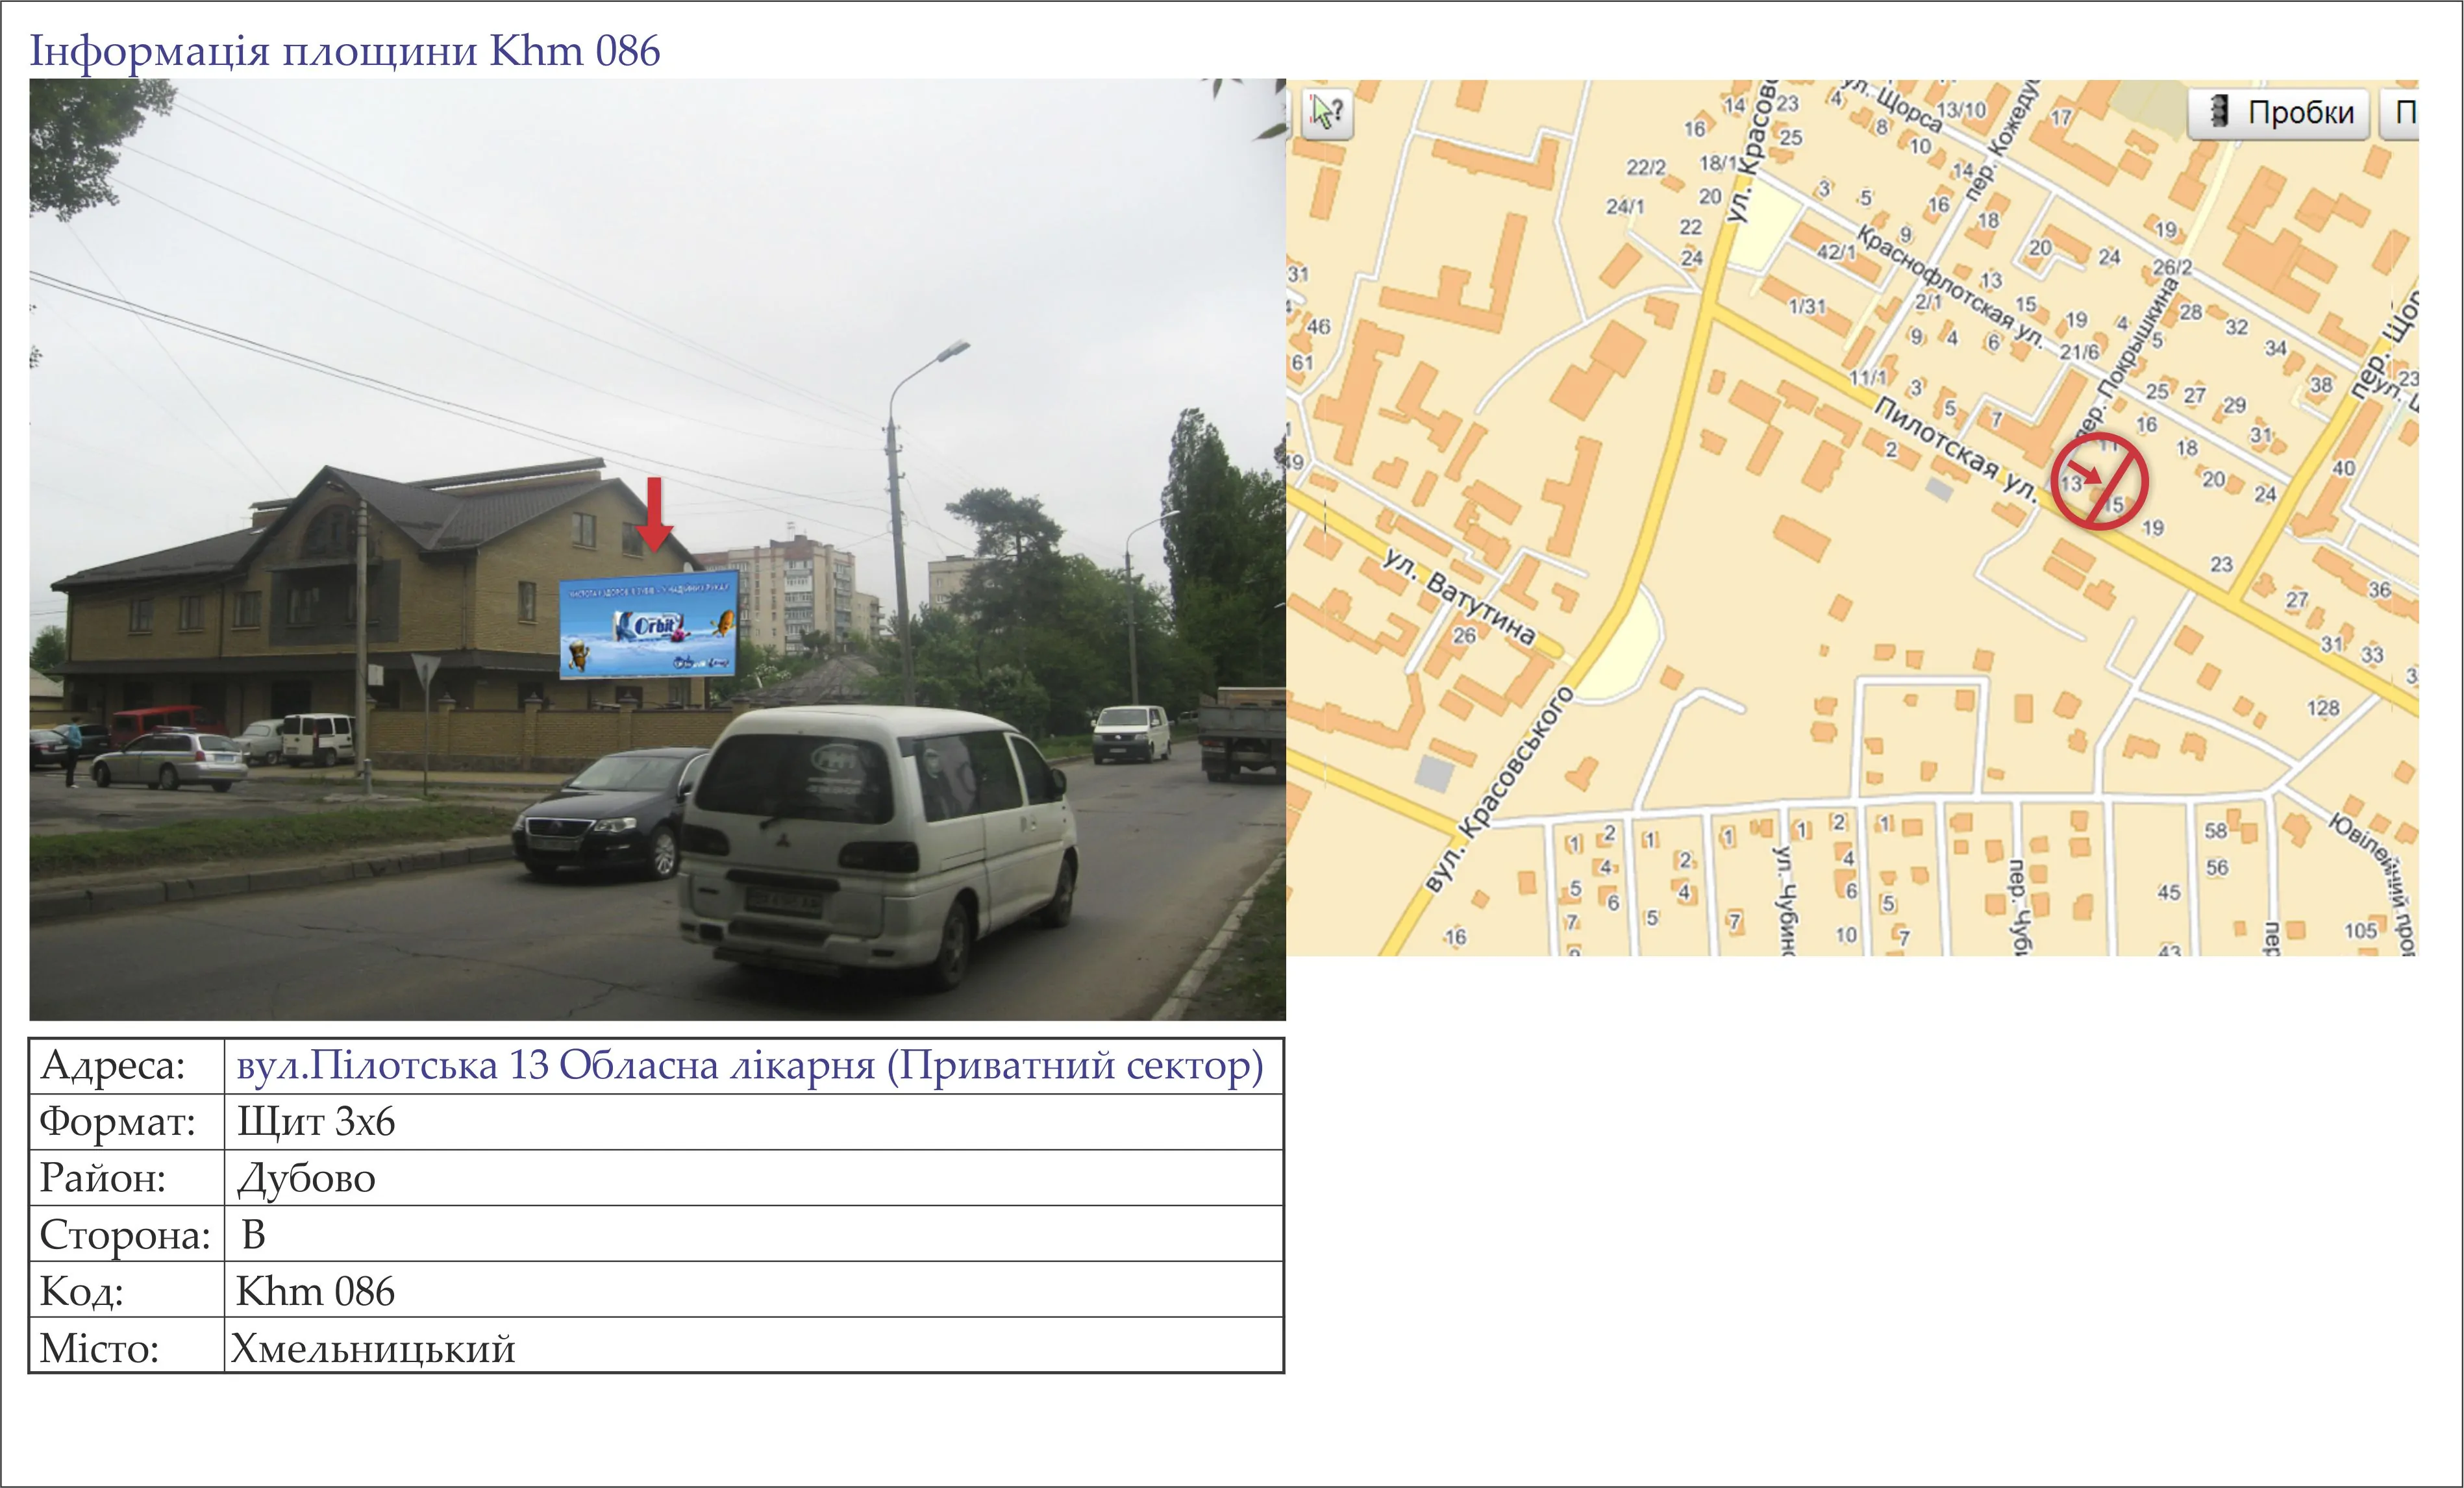The width and height of the screenshot is (2464, 1488).
Task: Click the heading Інформація площини Khm 086
Action: point(345,51)
